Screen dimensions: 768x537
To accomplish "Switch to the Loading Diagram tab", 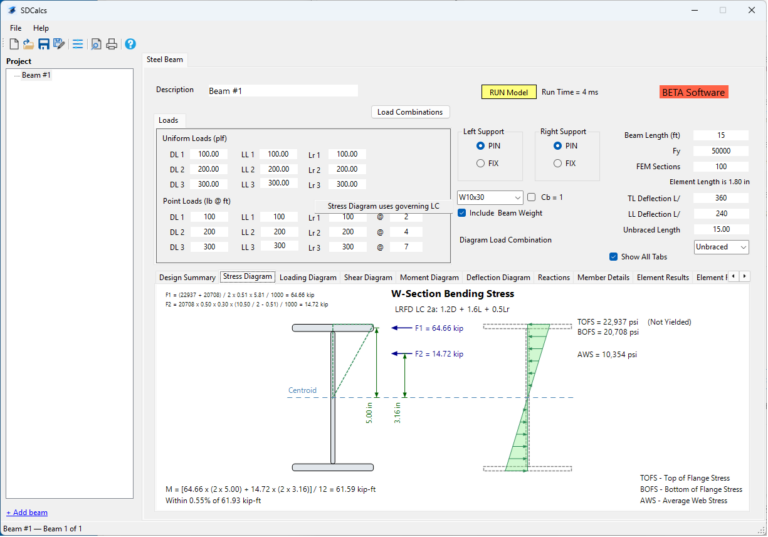I will coord(308,277).
